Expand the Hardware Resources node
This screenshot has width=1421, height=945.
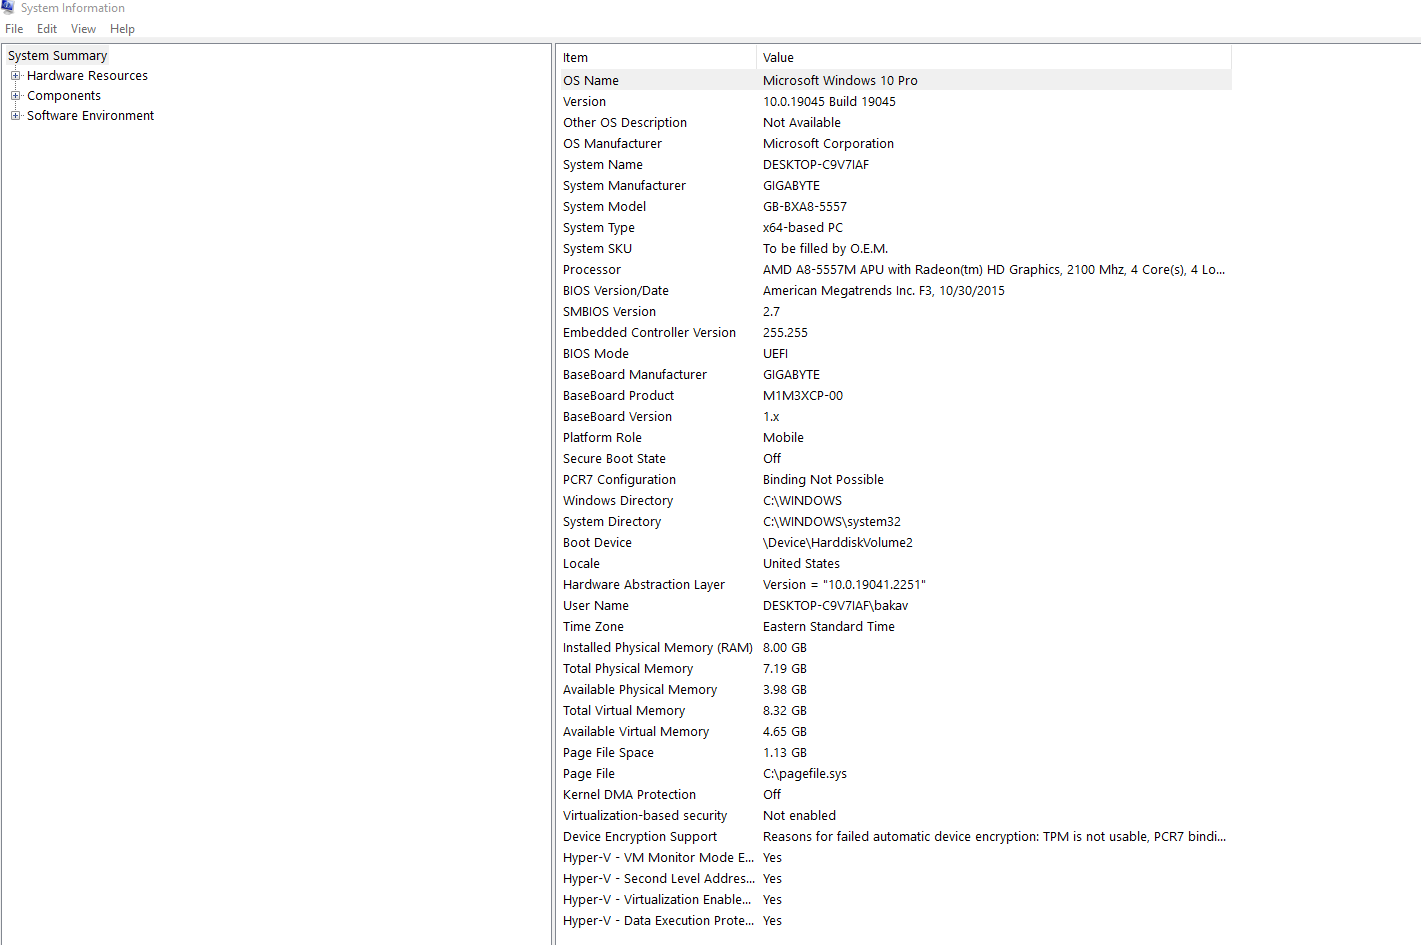pos(16,76)
